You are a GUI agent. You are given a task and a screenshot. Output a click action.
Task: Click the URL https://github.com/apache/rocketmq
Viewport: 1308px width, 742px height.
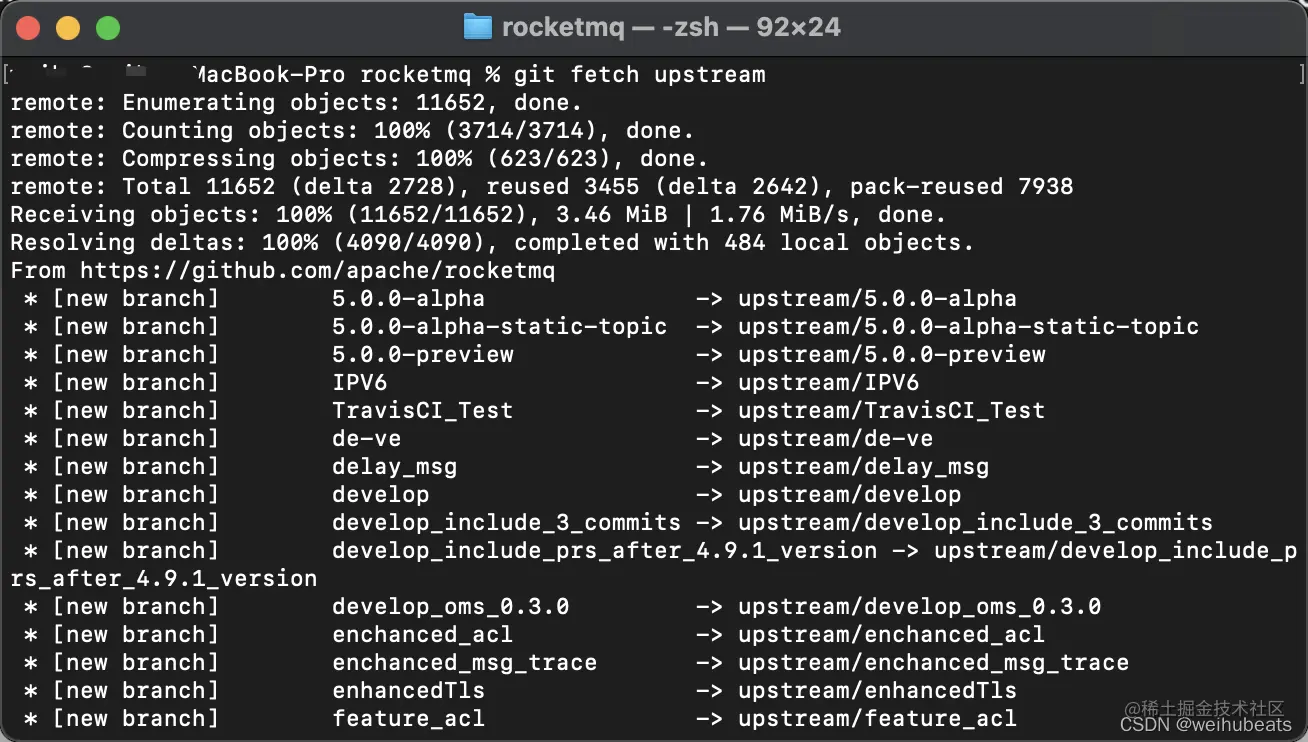pos(317,271)
